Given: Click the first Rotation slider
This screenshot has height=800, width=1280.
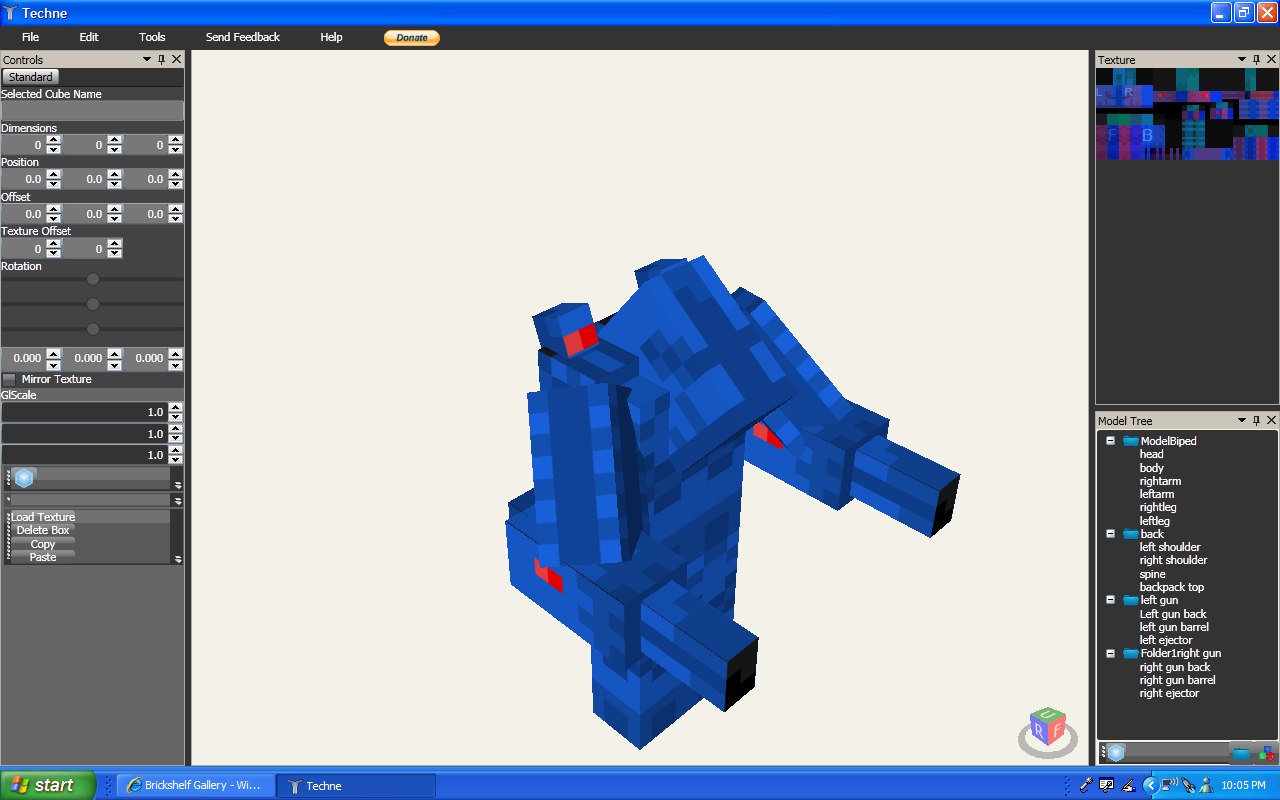Looking at the screenshot, I should pos(93,281).
